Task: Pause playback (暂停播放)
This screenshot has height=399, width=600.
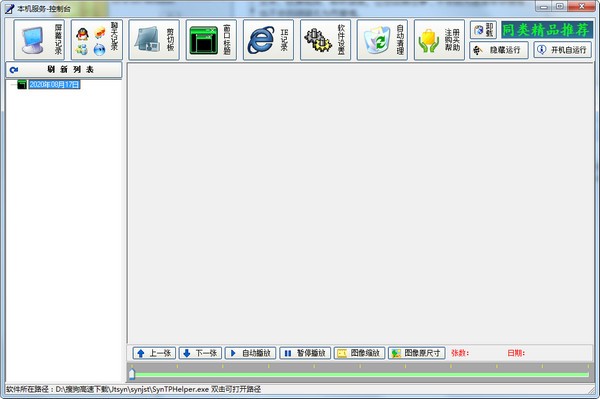Action: point(305,353)
